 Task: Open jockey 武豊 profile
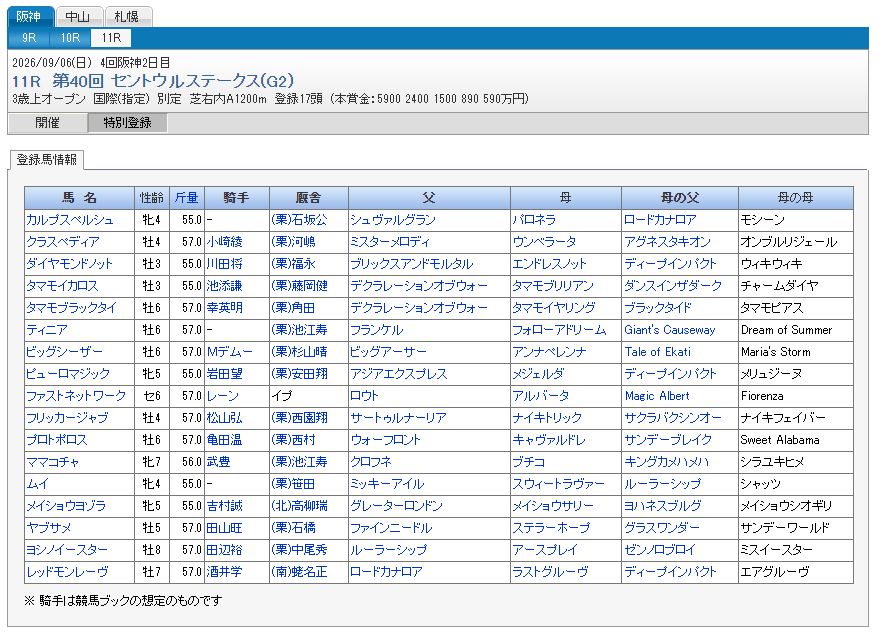[x=219, y=462]
